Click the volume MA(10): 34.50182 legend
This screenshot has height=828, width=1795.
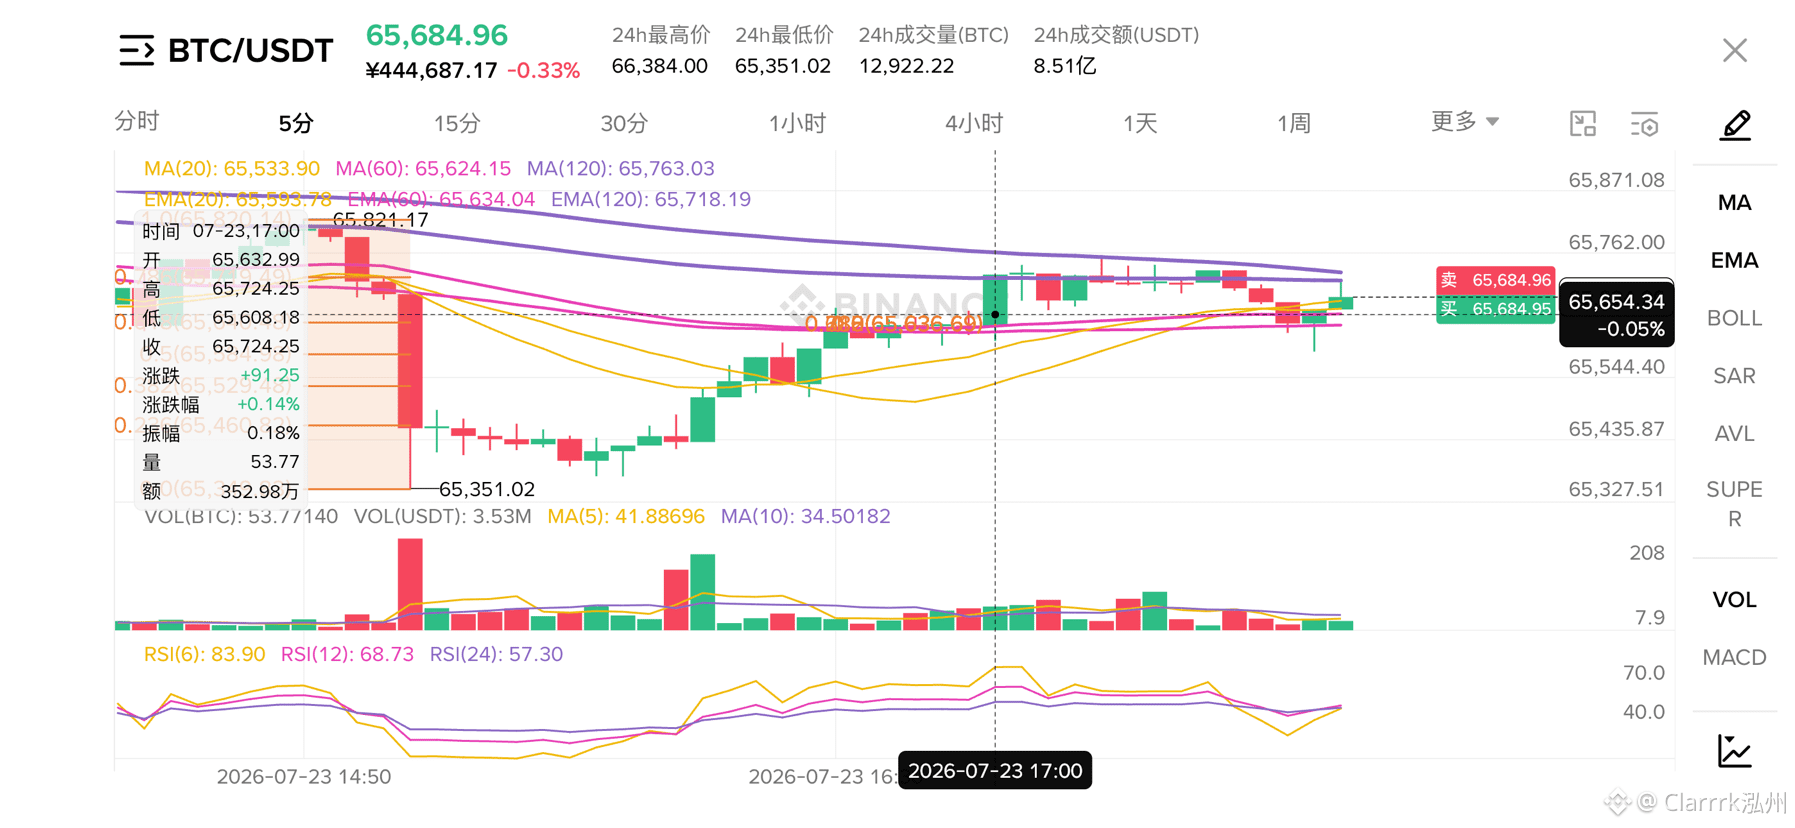(x=806, y=517)
